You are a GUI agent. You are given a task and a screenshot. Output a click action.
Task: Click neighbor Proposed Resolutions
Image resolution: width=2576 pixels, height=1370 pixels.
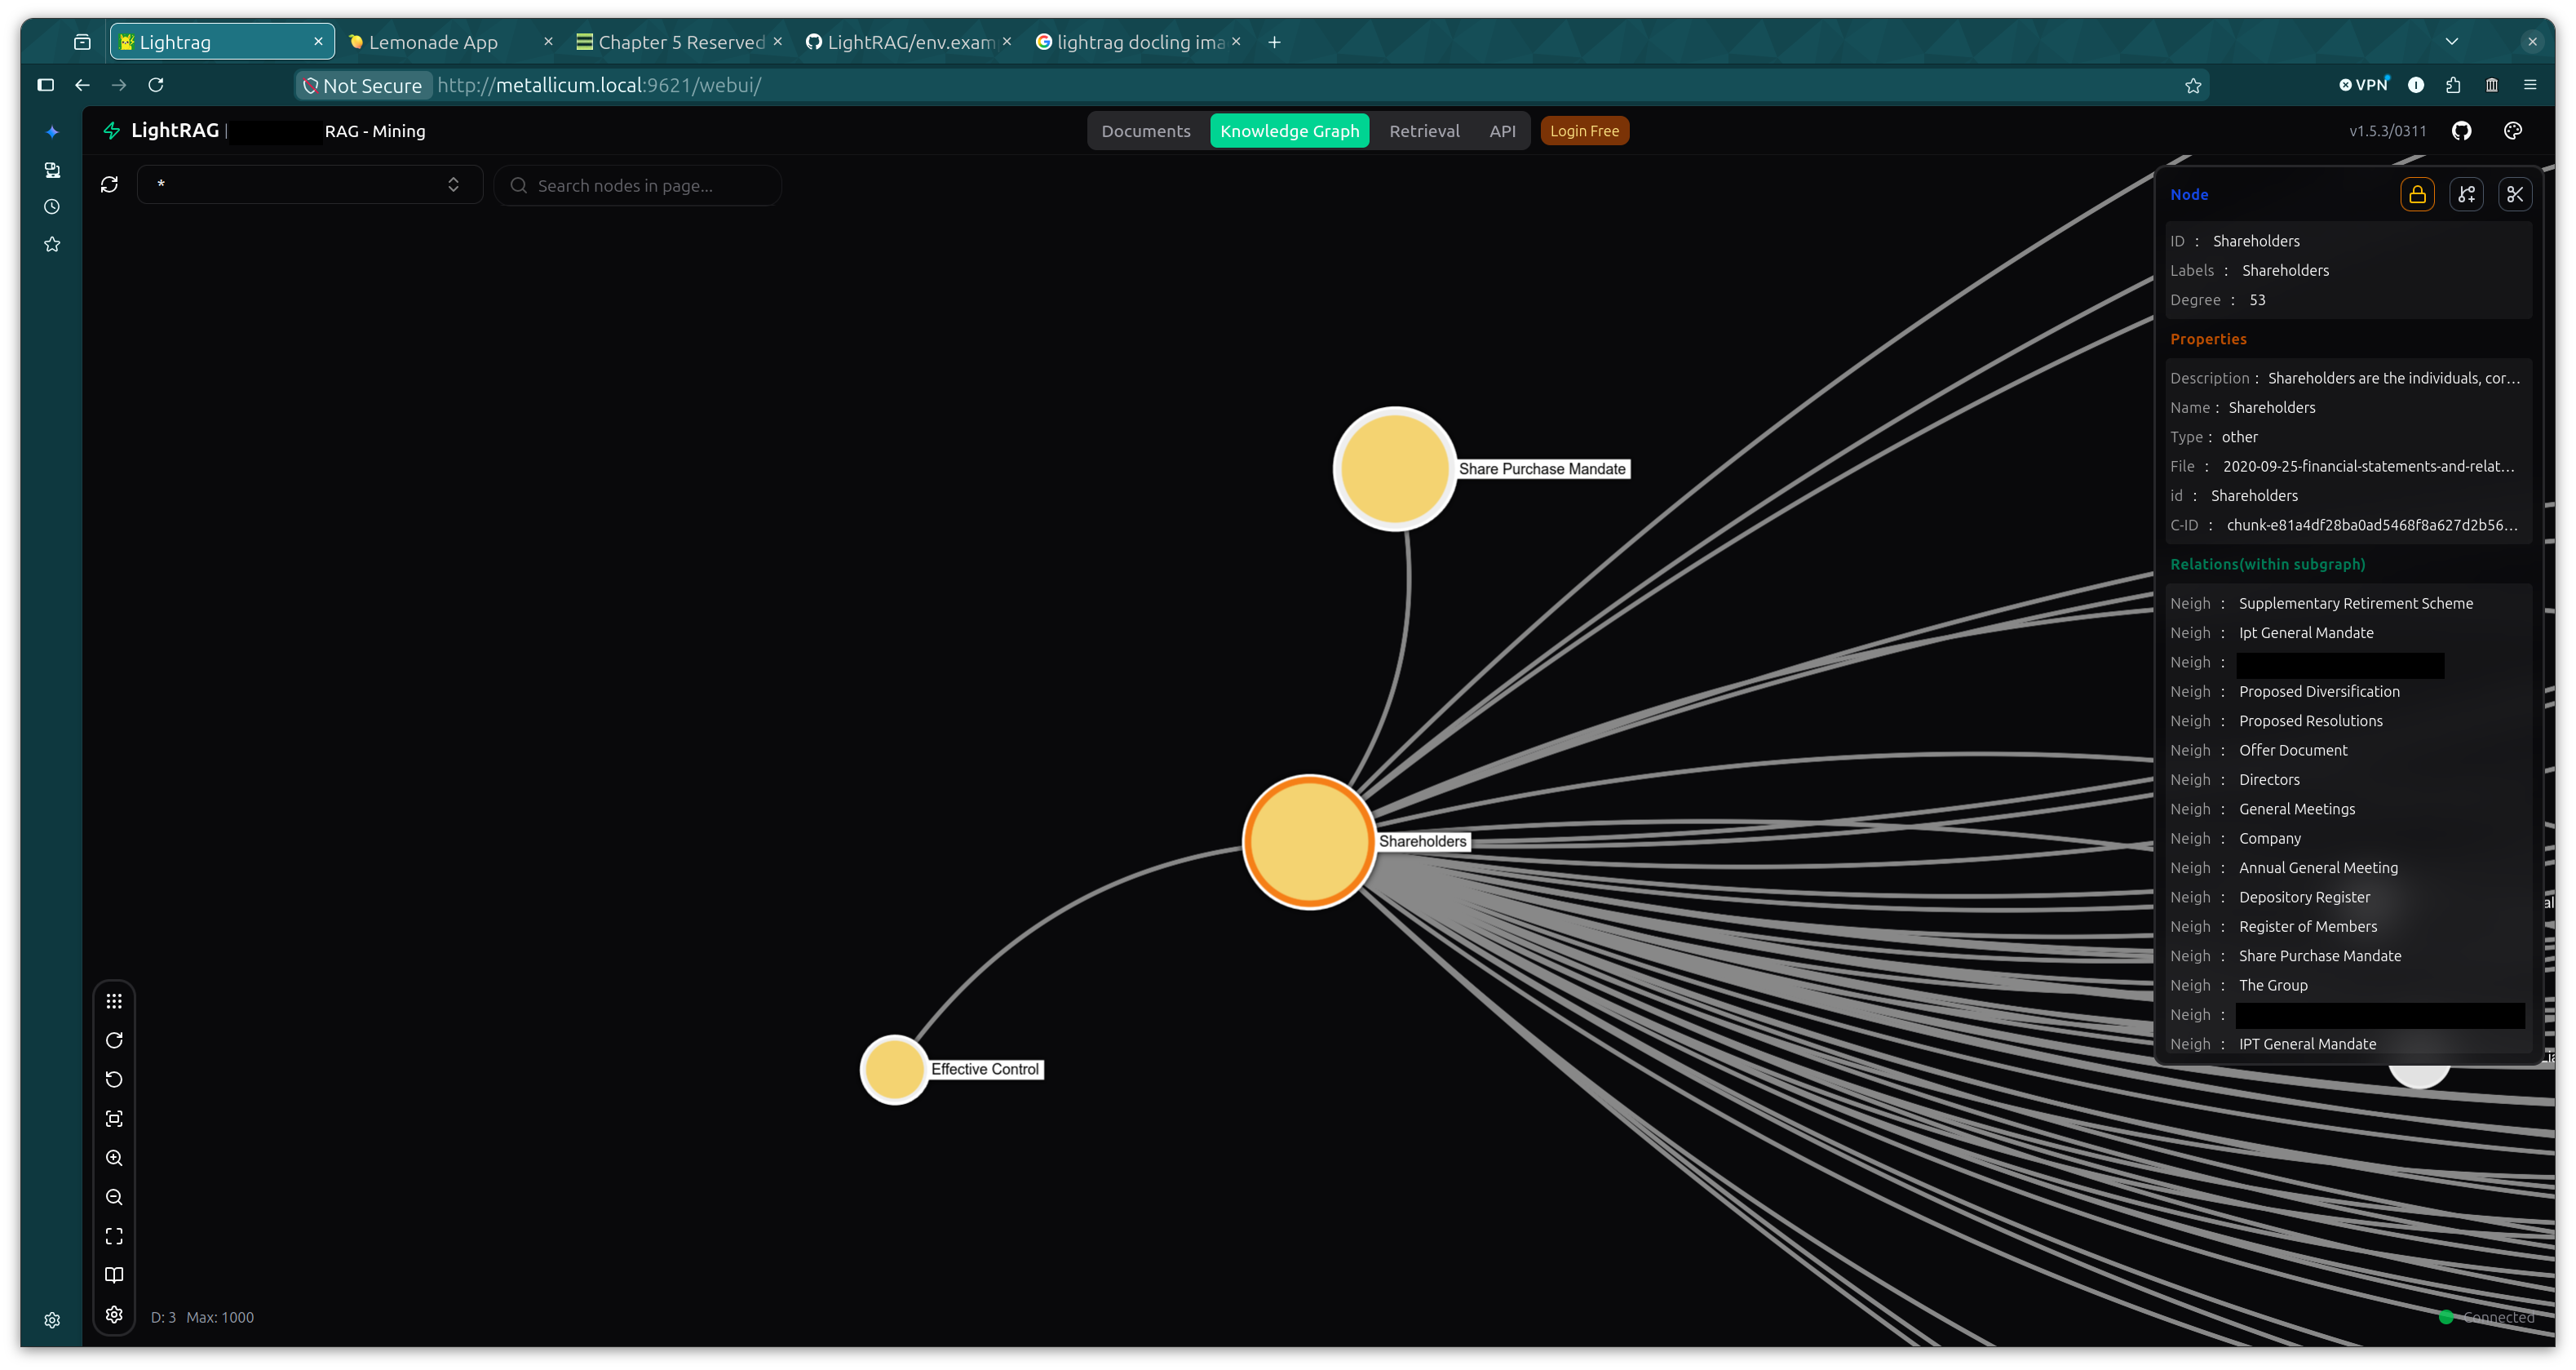[x=2310, y=721]
